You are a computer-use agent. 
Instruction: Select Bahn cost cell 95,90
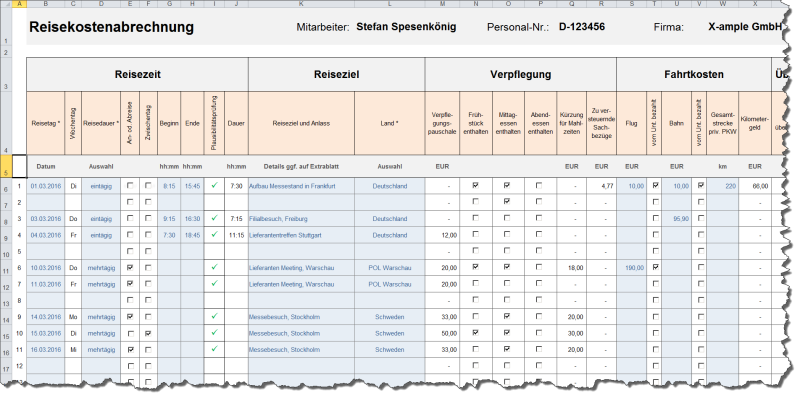(677, 219)
